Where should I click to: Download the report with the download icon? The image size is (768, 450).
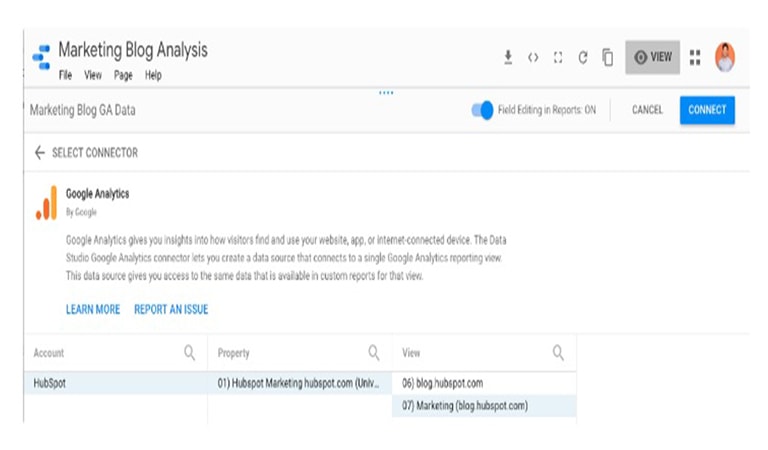(x=508, y=57)
